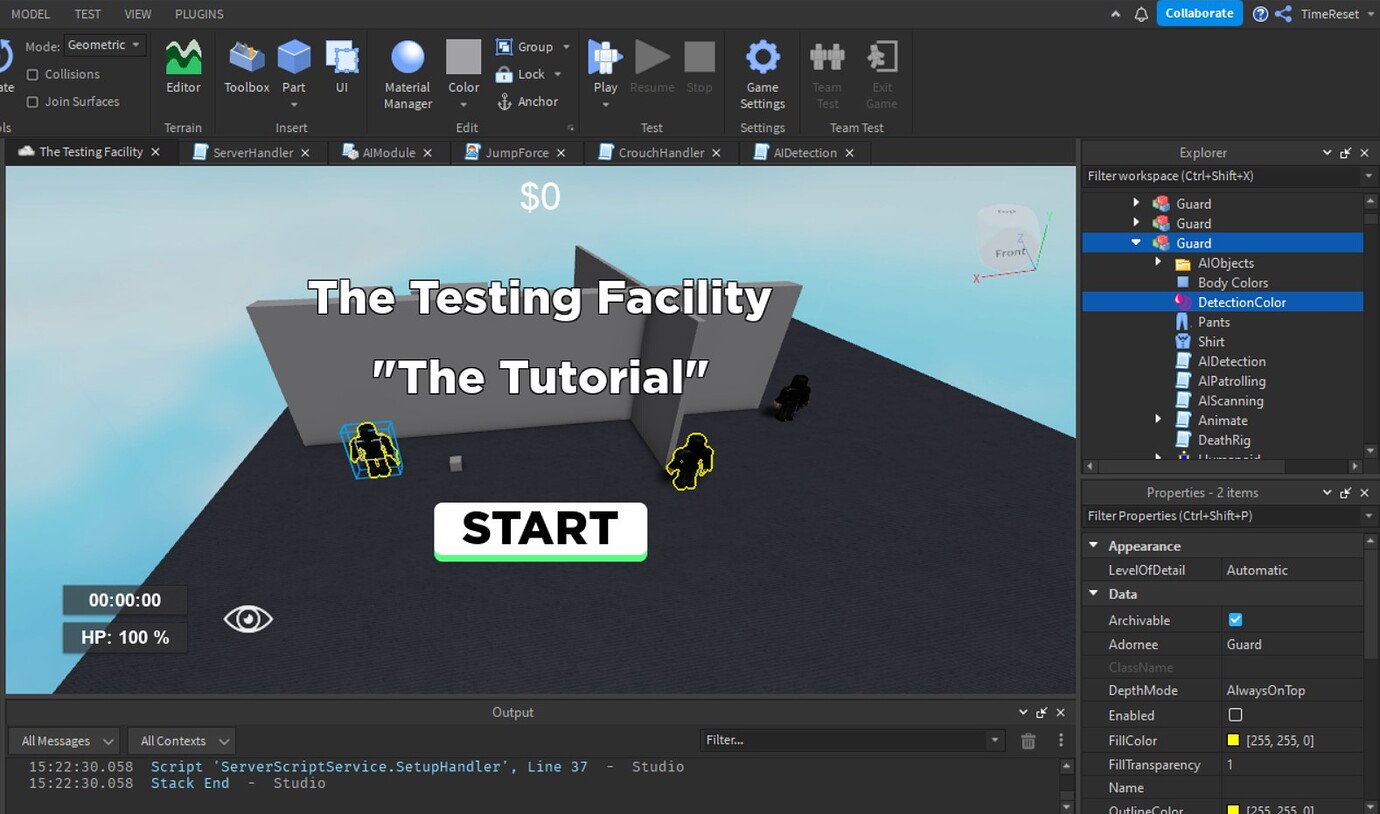Open the Toolbox
Image resolution: width=1380 pixels, height=814 pixels.
coord(246,60)
